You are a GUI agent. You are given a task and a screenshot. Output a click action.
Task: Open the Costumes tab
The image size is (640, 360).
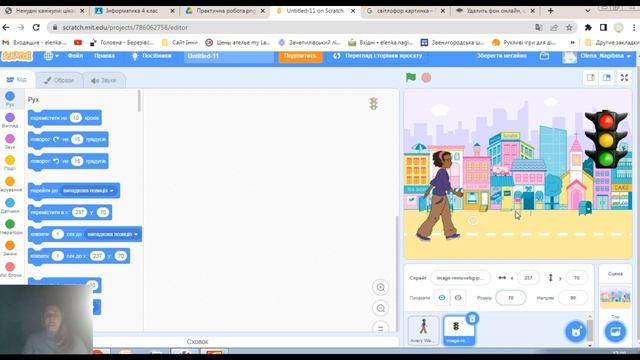pyautogui.click(x=59, y=80)
